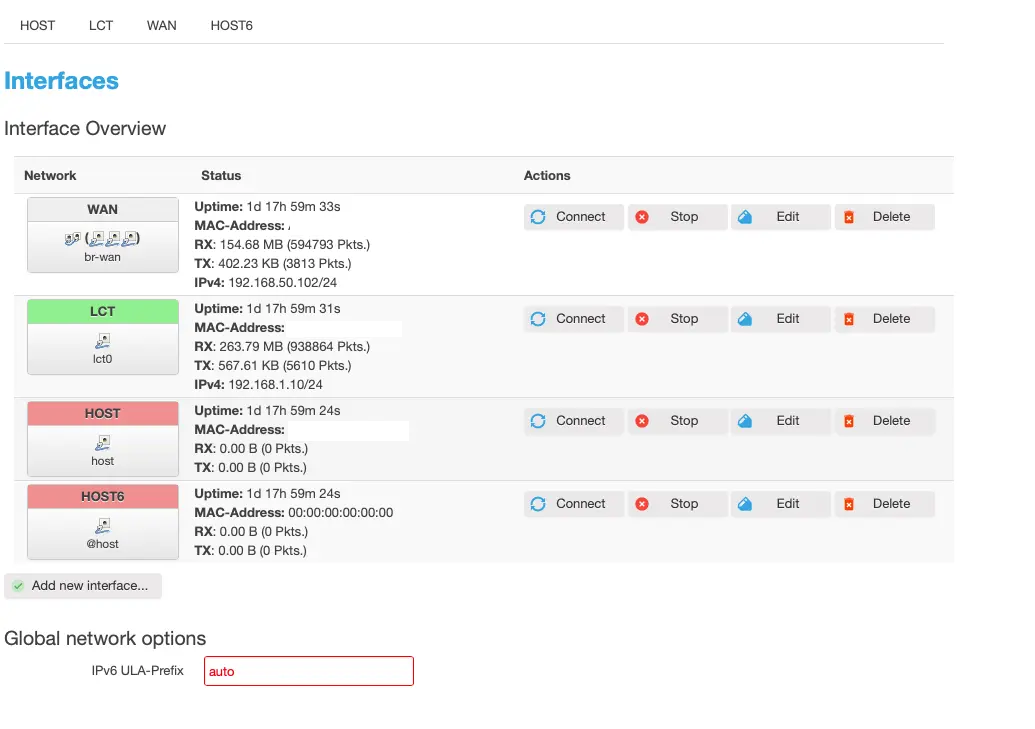Image resolution: width=1035 pixels, height=729 pixels.
Task: Click the Interfaces page heading
Action: pos(61,81)
